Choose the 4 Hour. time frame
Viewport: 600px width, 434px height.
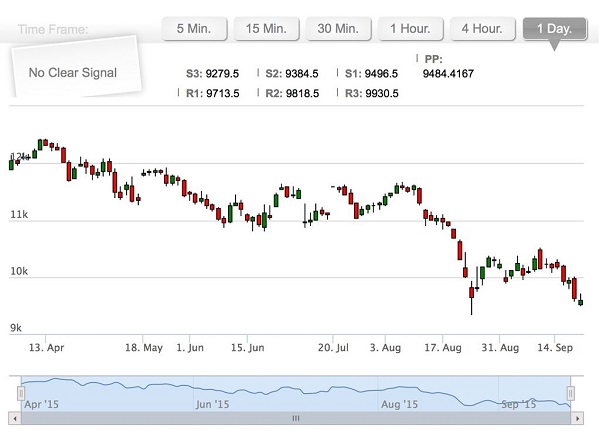coord(483,29)
